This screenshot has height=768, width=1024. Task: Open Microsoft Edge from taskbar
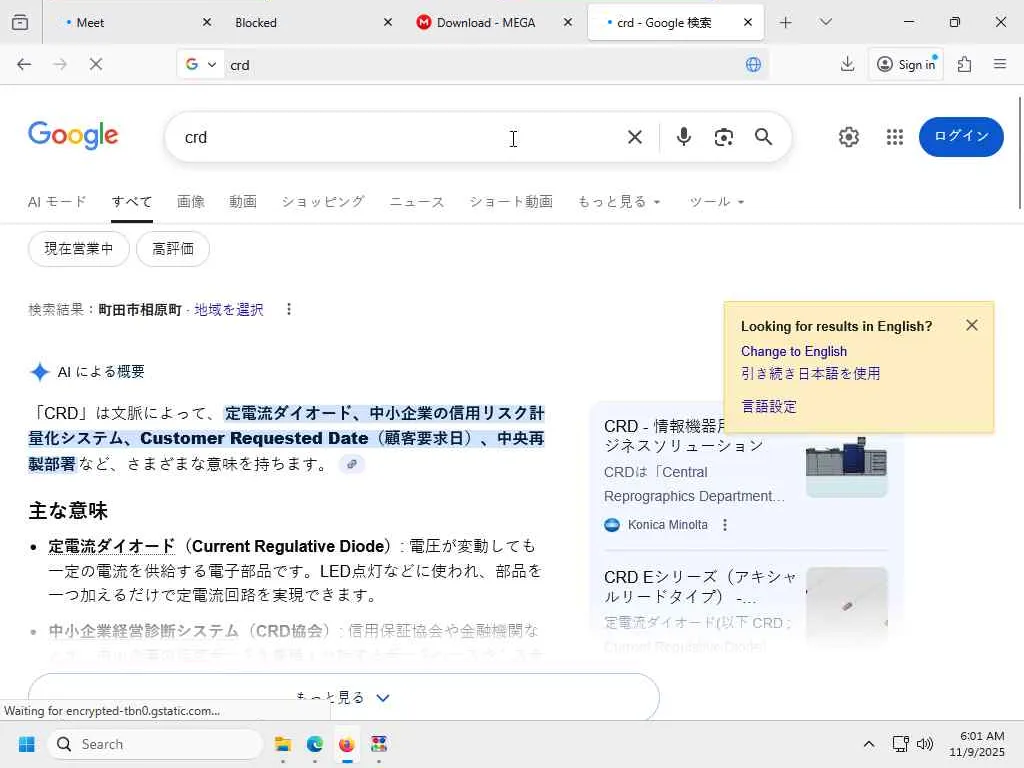click(x=315, y=744)
